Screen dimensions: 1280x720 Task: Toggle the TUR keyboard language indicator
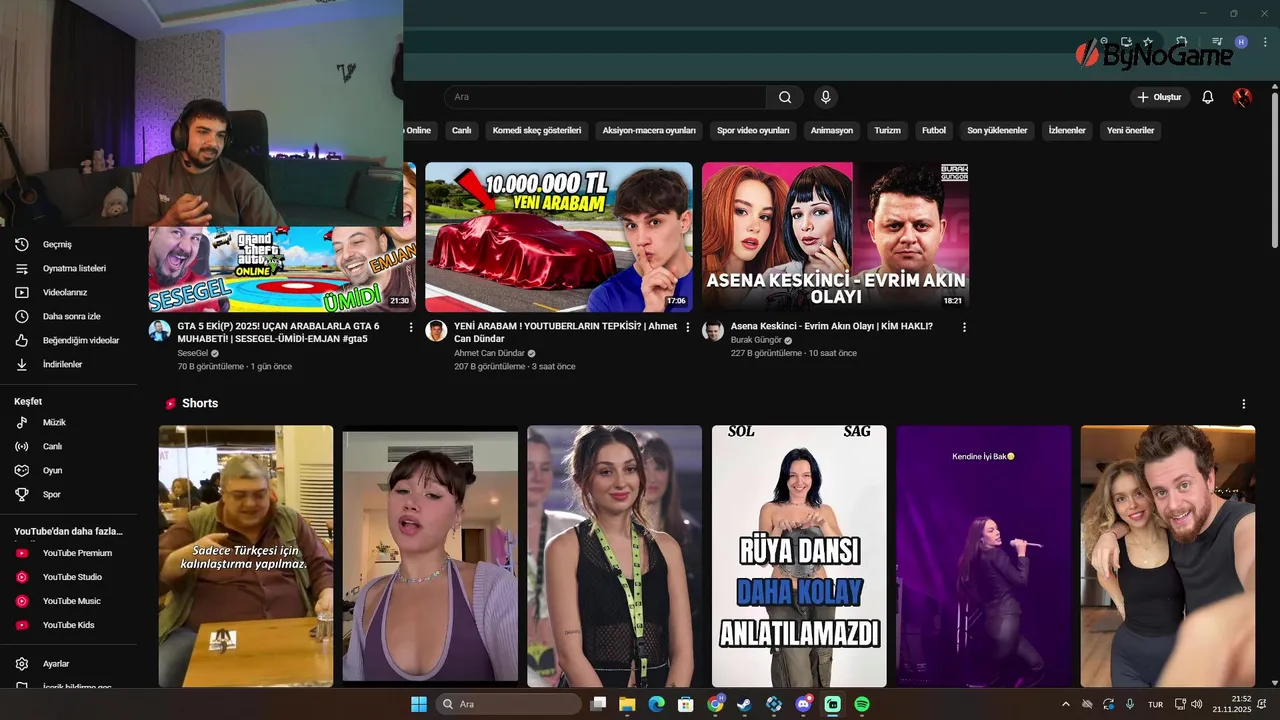1155,705
